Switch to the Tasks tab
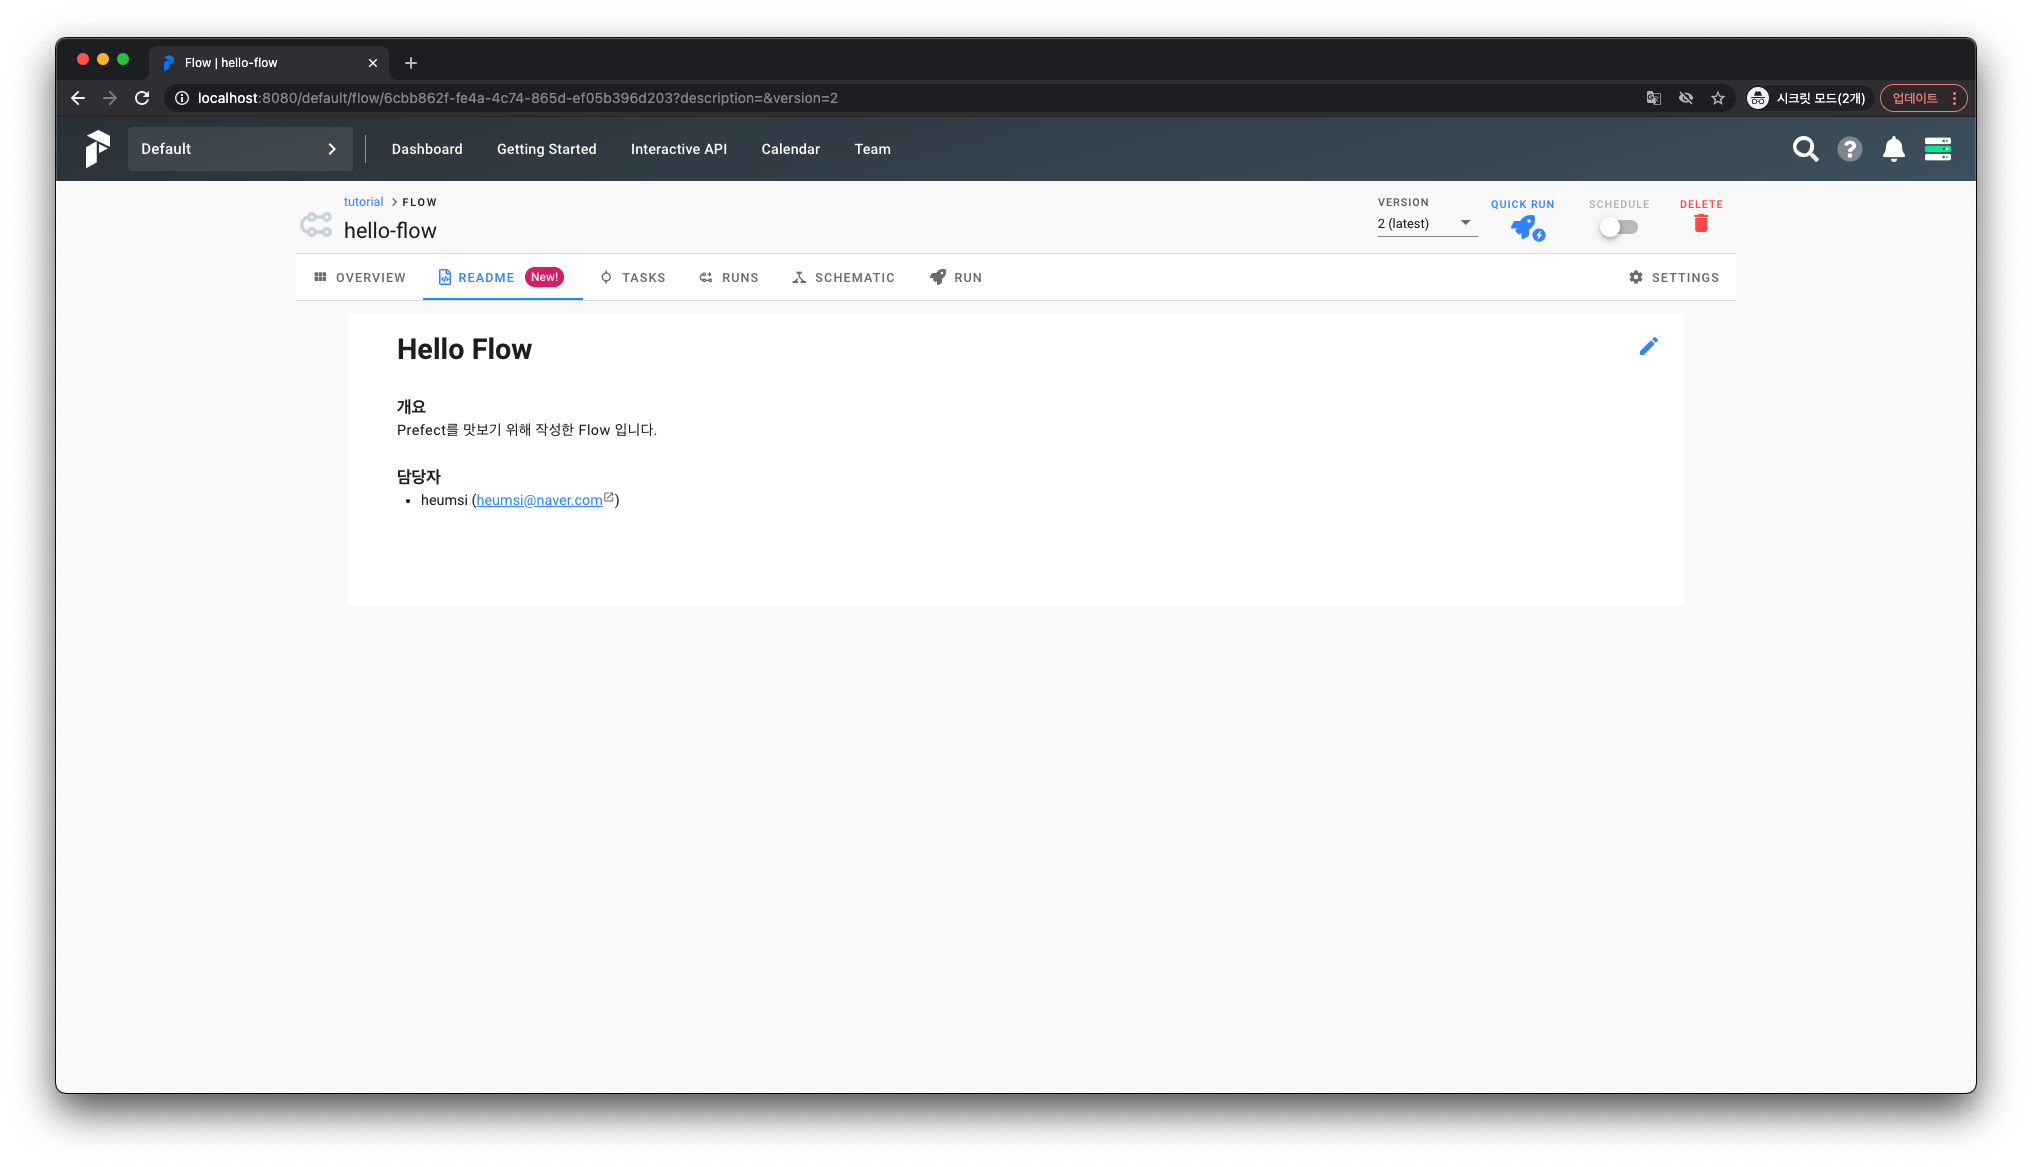The width and height of the screenshot is (2032, 1167). 632,278
